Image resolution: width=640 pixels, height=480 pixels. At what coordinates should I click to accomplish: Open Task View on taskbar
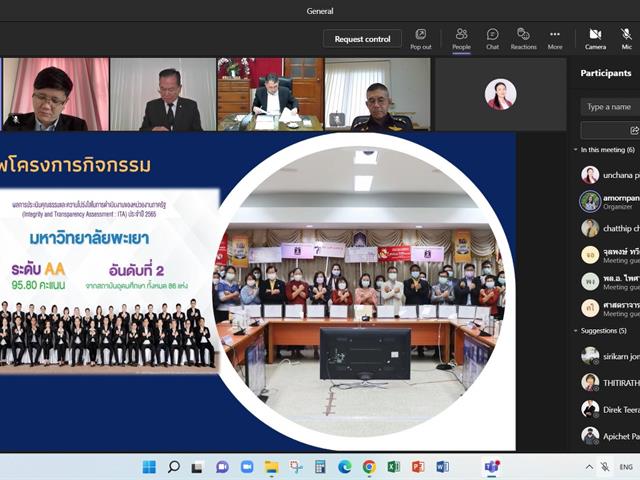[x=198, y=467]
